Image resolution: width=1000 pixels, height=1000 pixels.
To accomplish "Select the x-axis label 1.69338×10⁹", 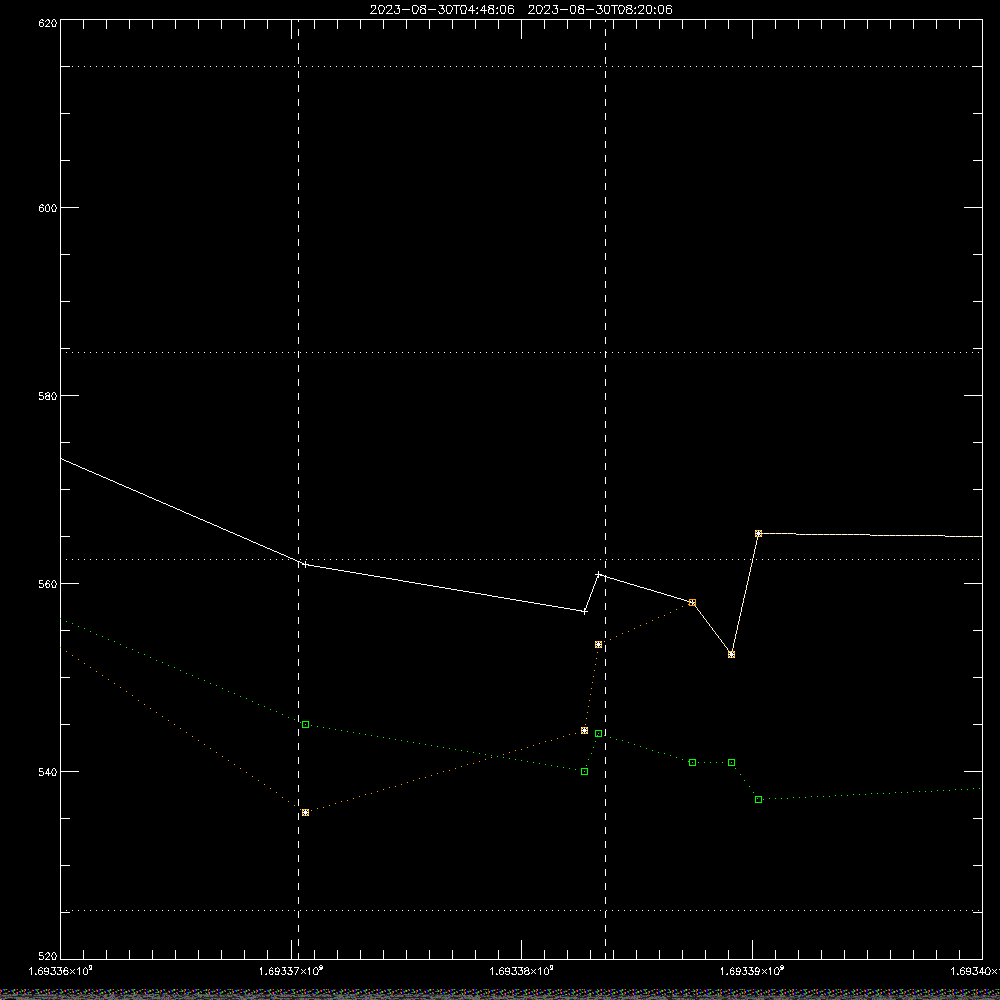I will [x=522, y=971].
